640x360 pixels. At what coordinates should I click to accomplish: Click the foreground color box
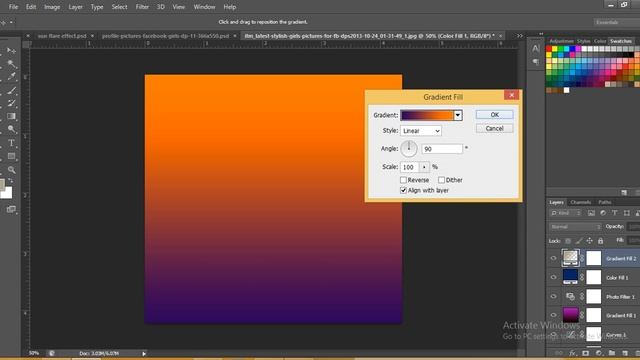pyautogui.click(x=2, y=184)
